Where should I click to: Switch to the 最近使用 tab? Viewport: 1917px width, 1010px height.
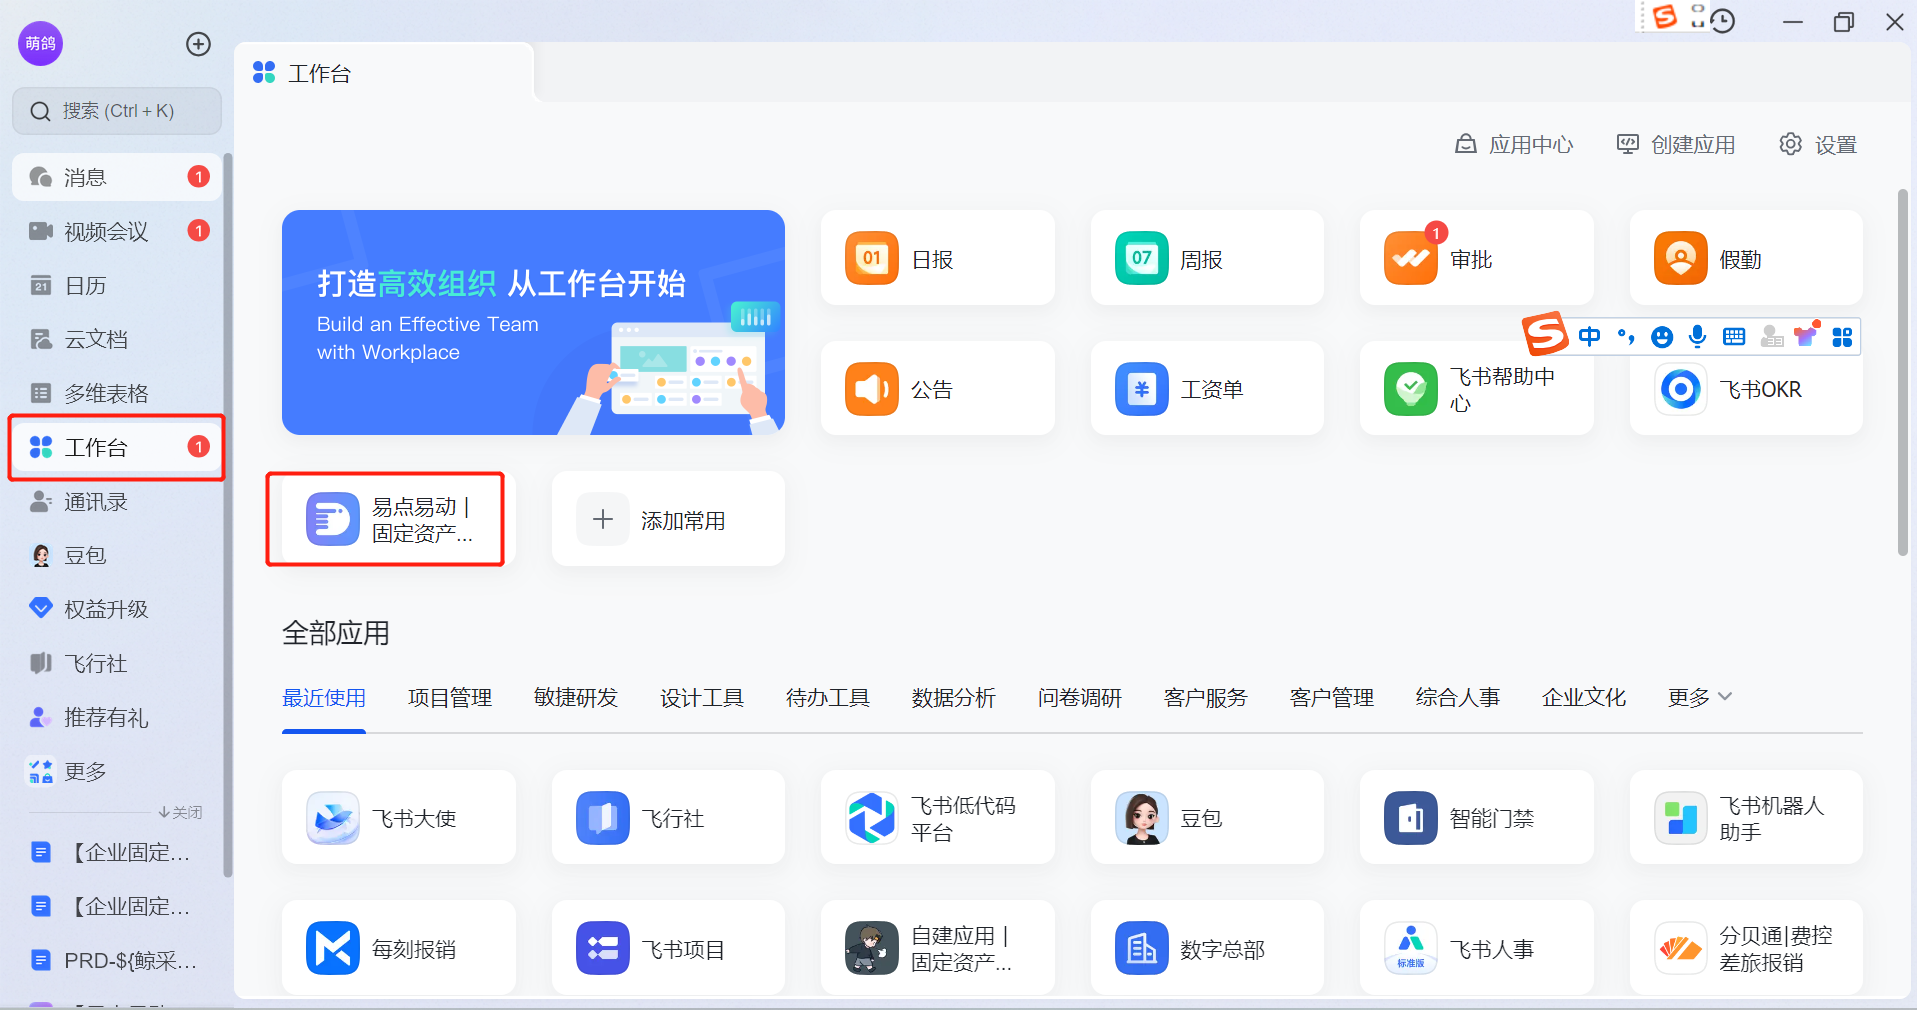pos(324,697)
